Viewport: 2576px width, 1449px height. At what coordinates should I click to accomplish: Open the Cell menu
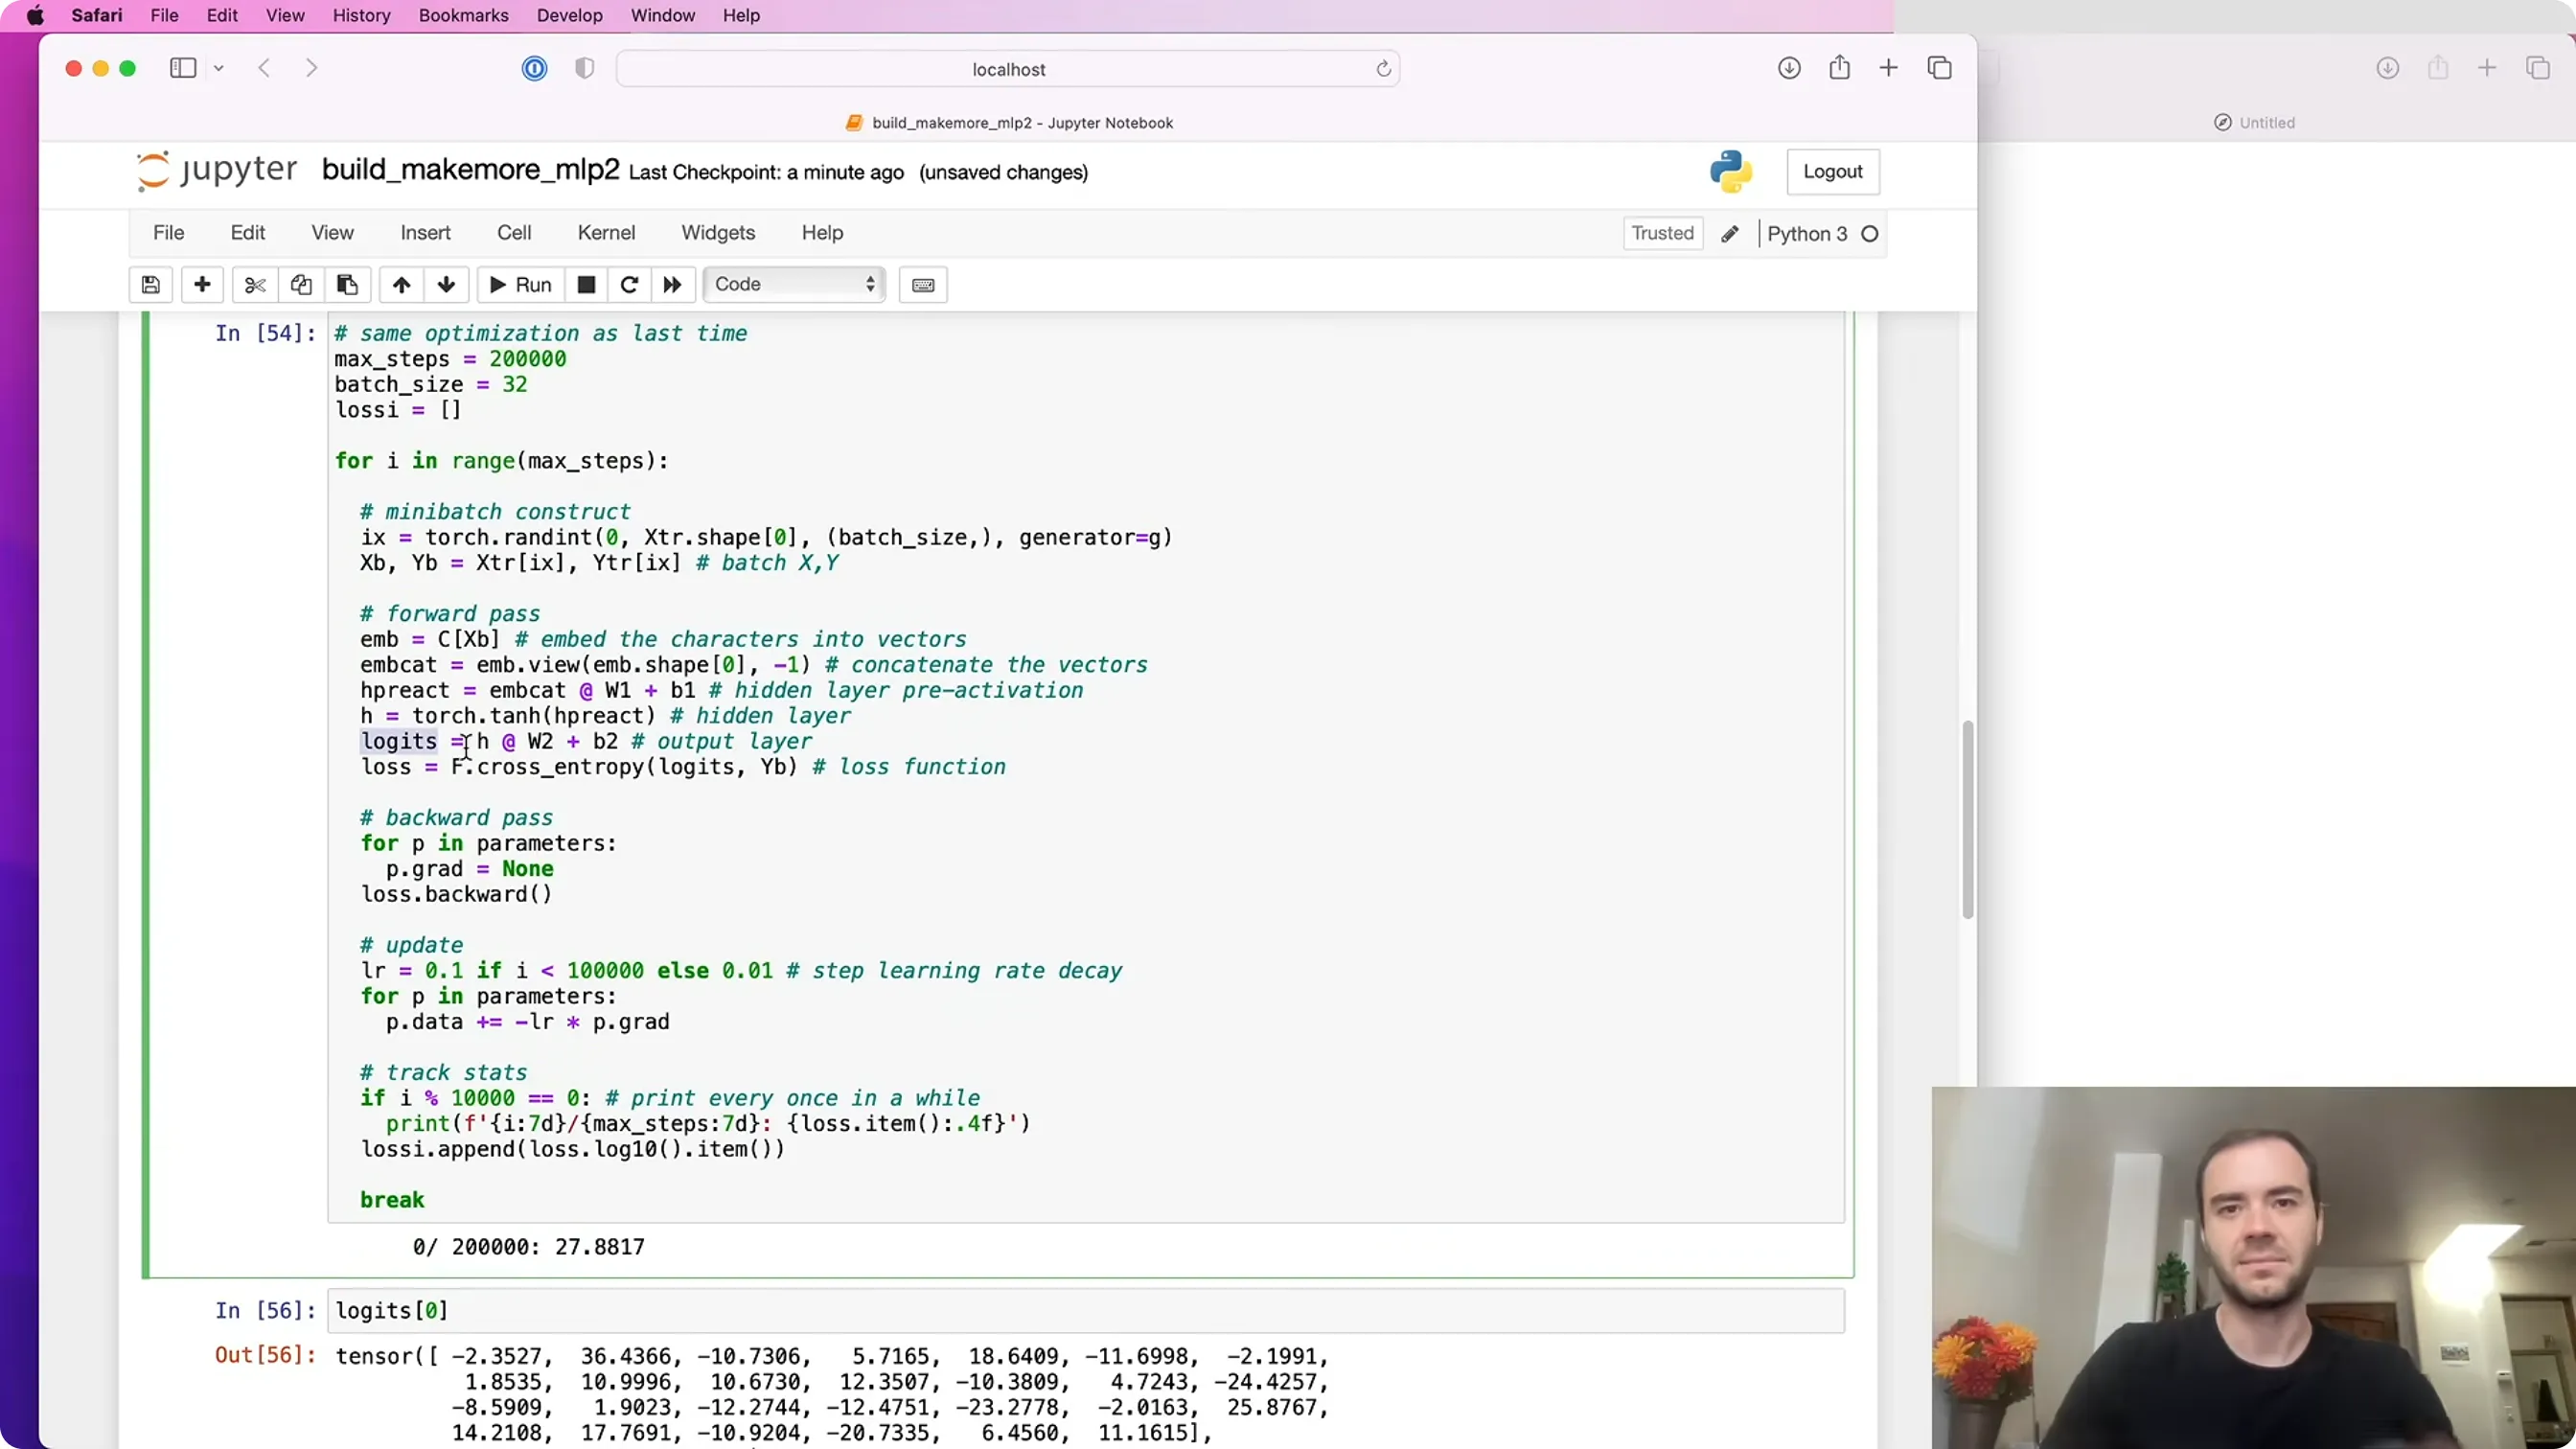click(514, 233)
